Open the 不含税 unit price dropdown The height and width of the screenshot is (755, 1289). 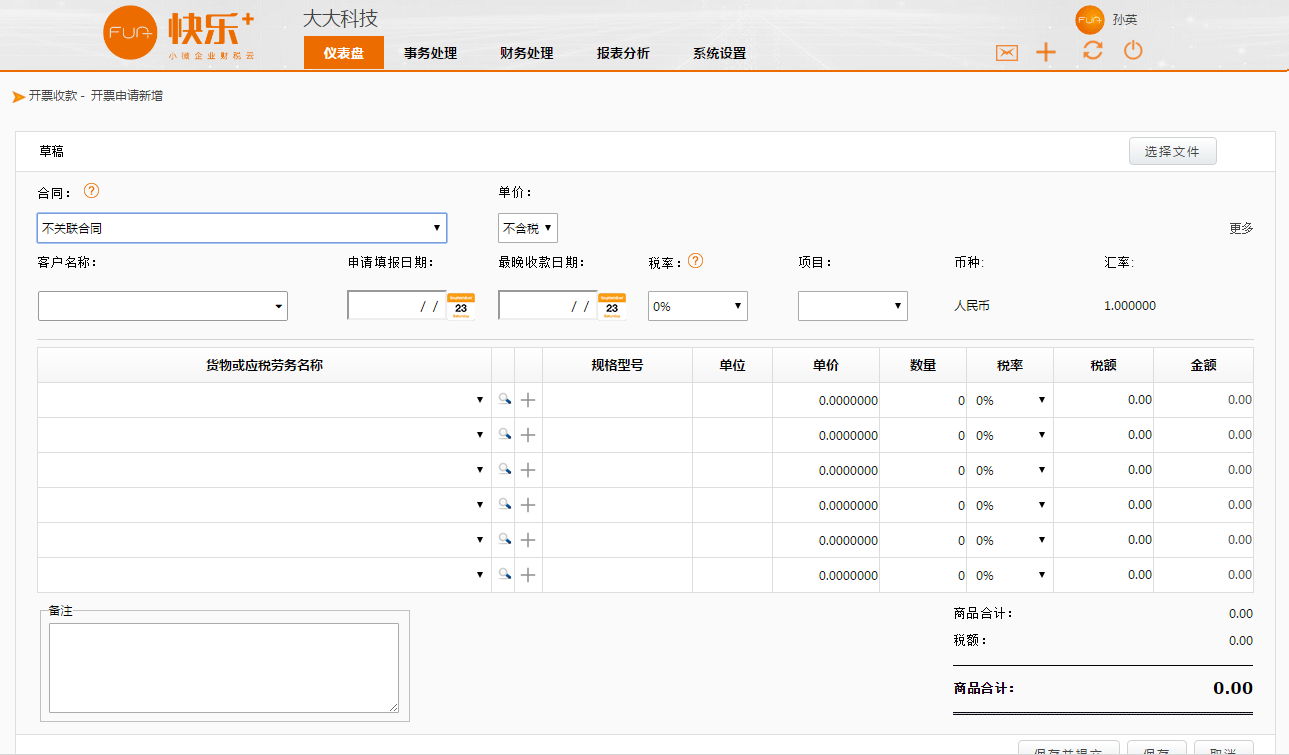[528, 228]
